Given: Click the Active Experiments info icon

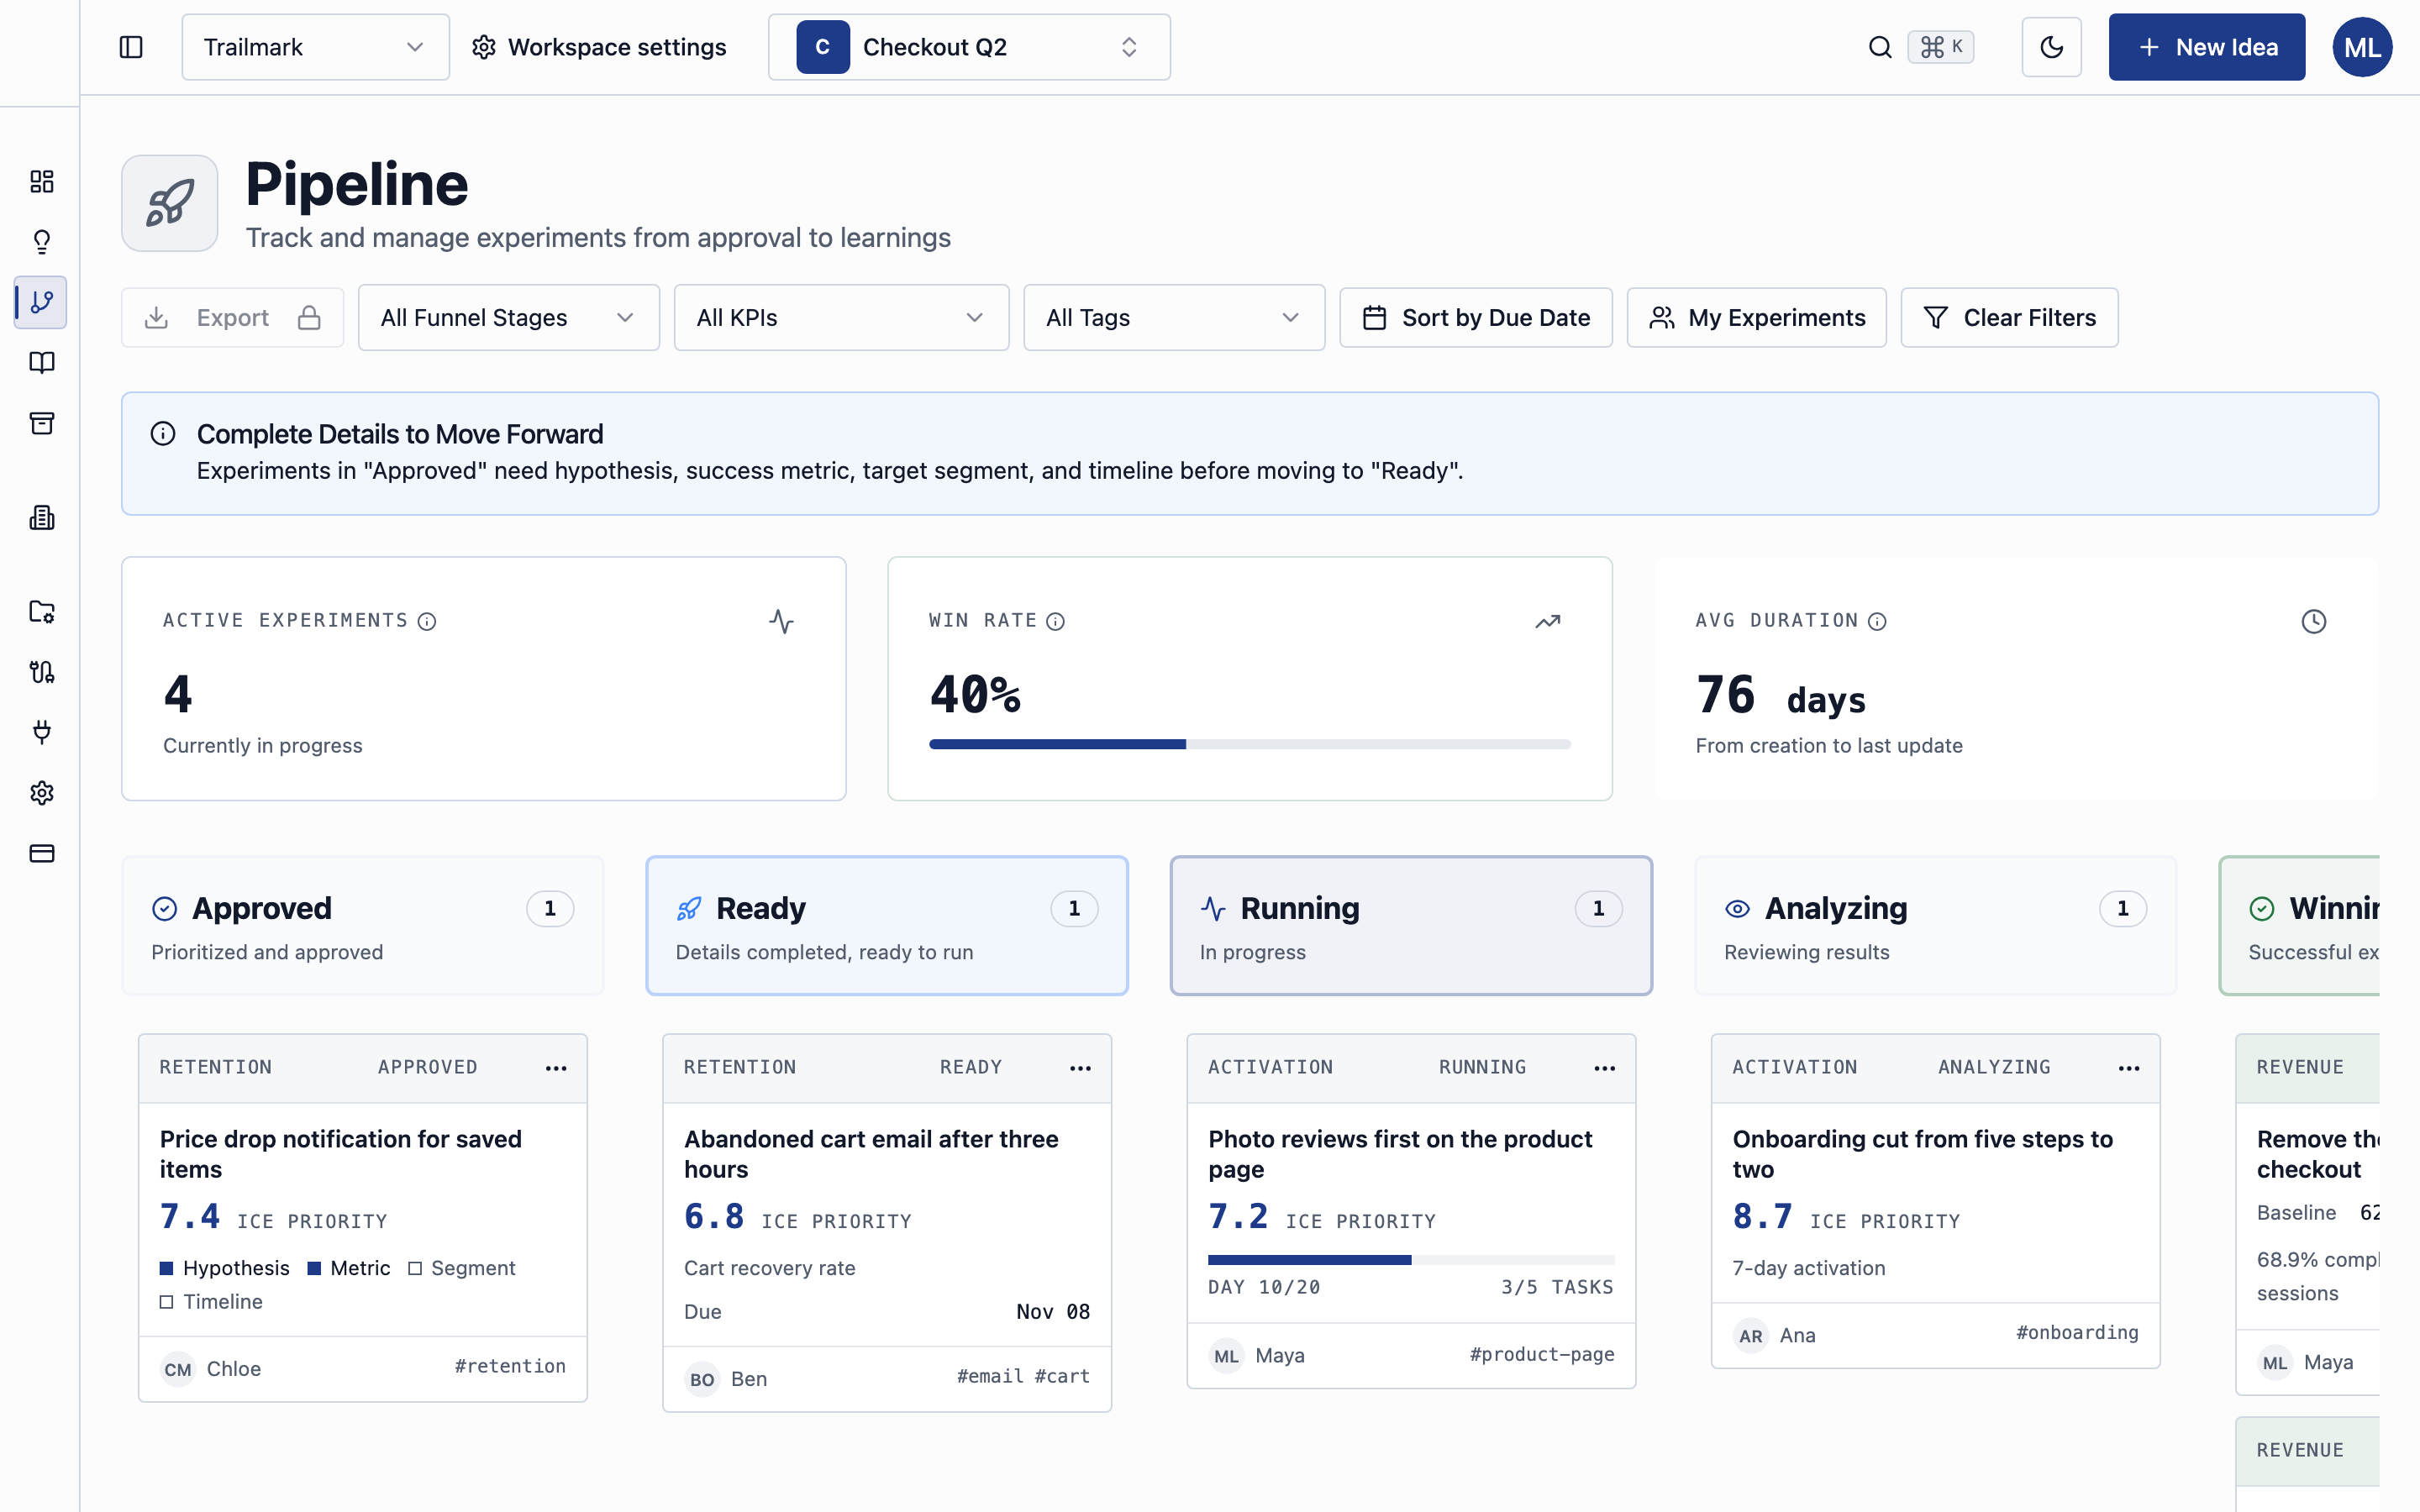Looking at the screenshot, I should pos(427,621).
